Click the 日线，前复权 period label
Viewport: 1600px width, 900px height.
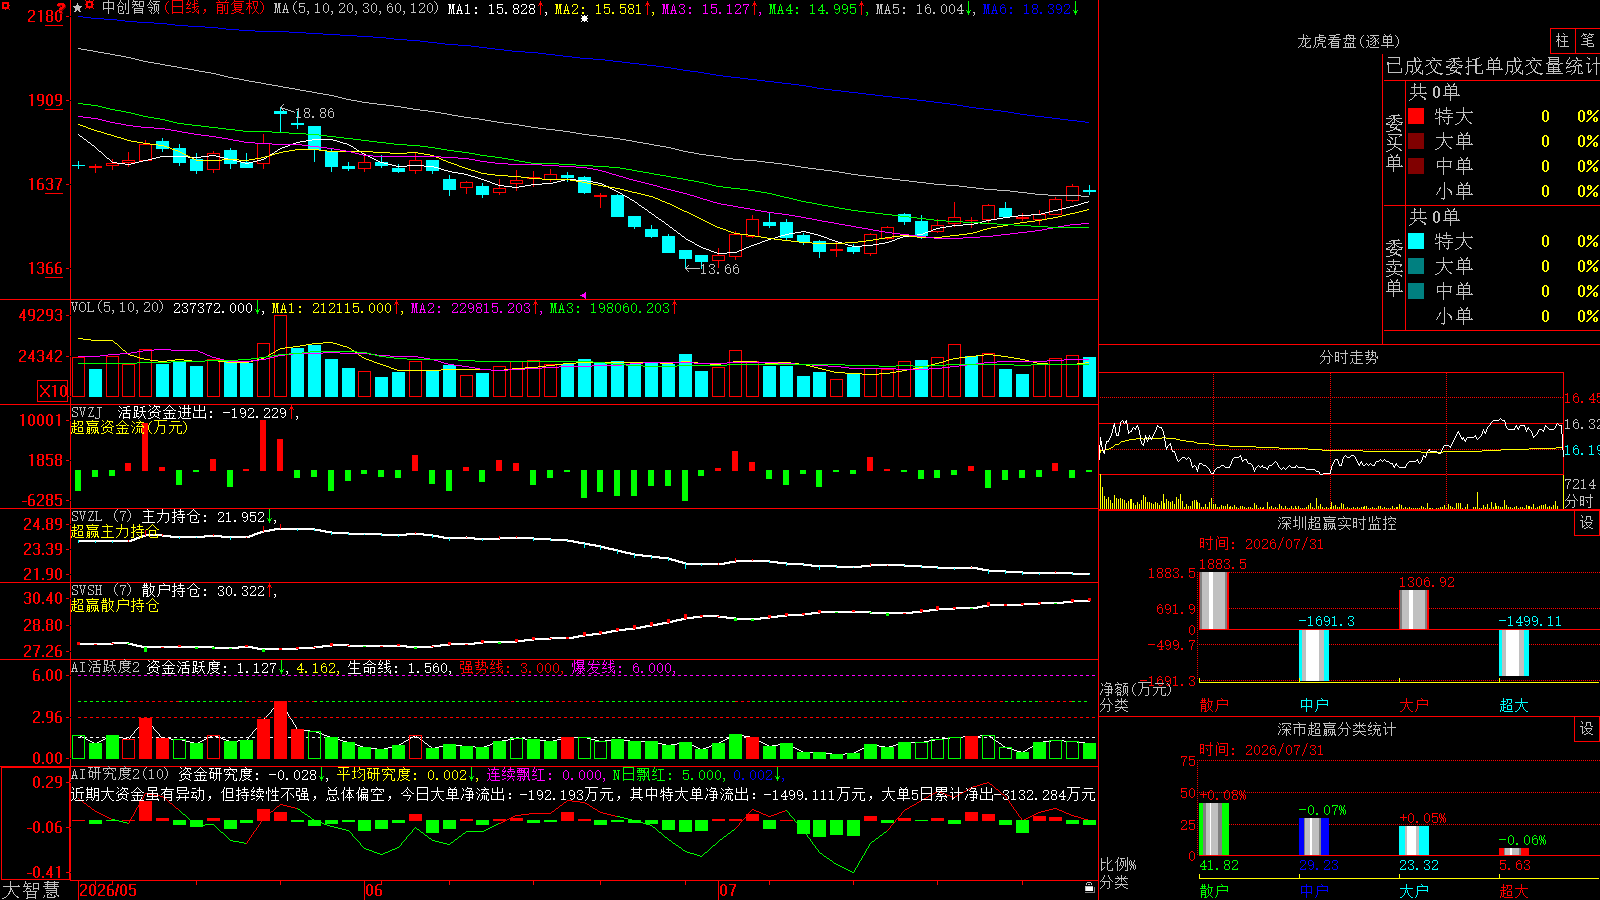[x=215, y=8]
